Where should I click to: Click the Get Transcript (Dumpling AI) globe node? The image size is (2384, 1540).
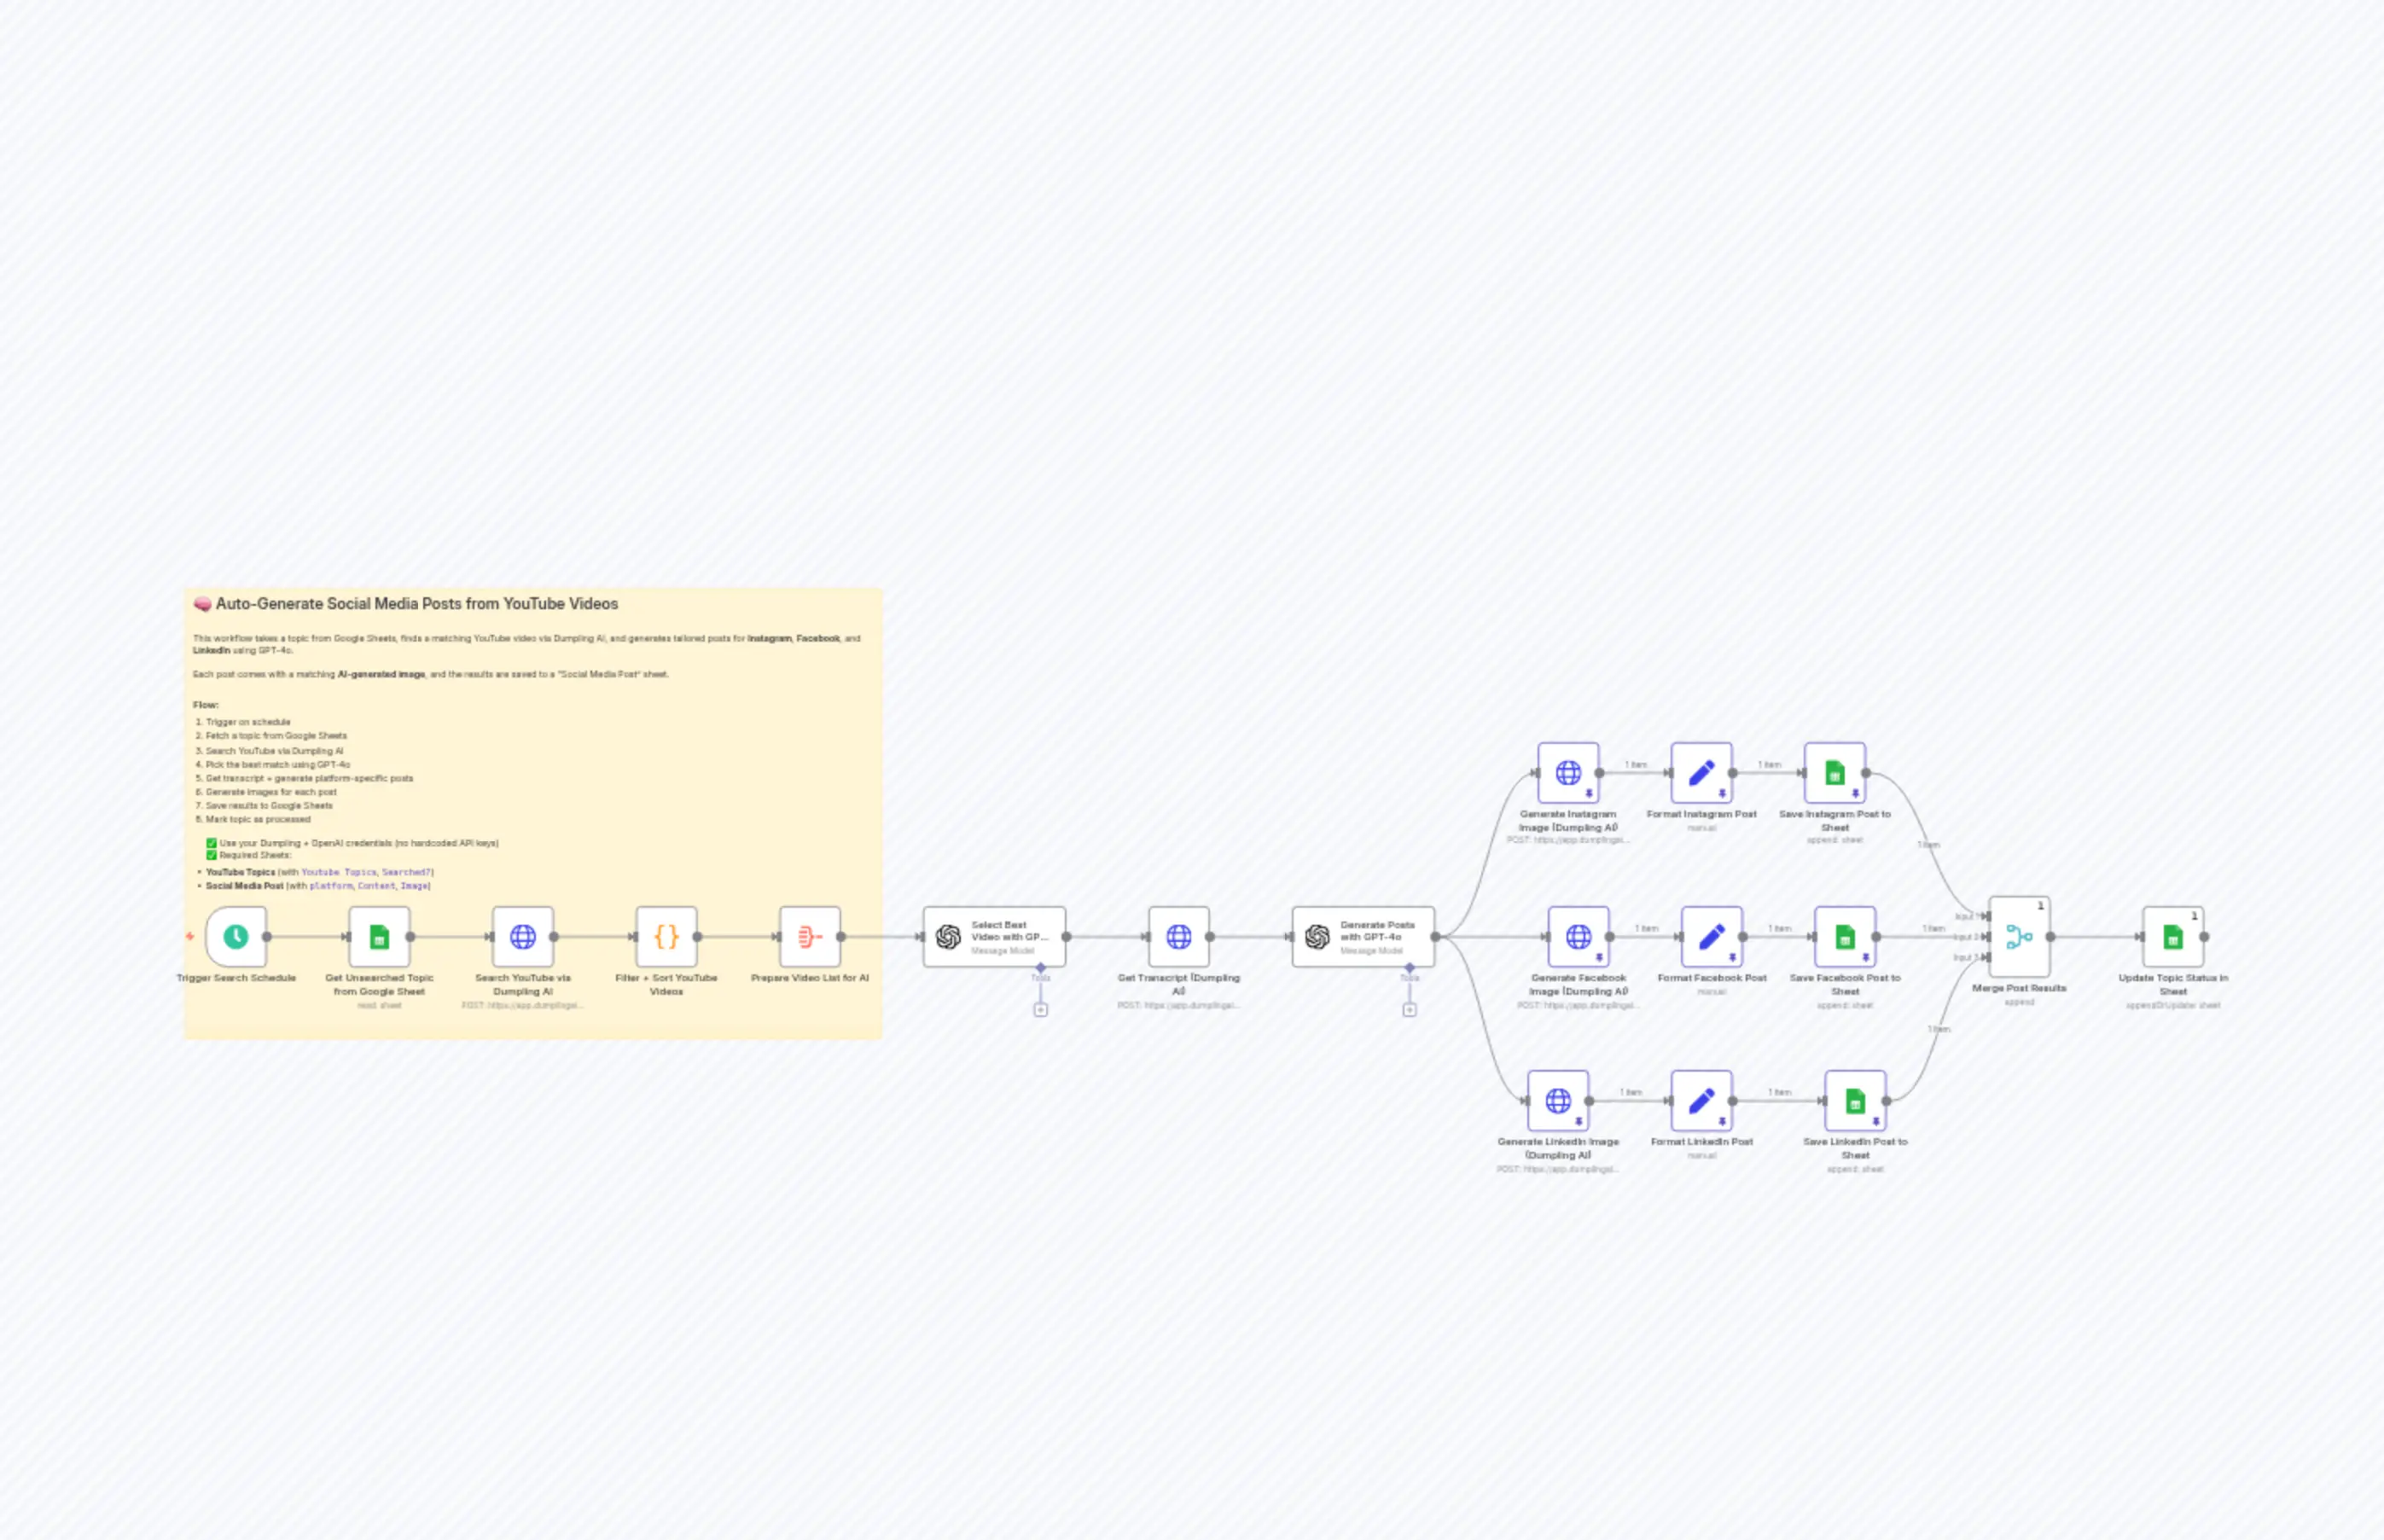click(x=1180, y=937)
